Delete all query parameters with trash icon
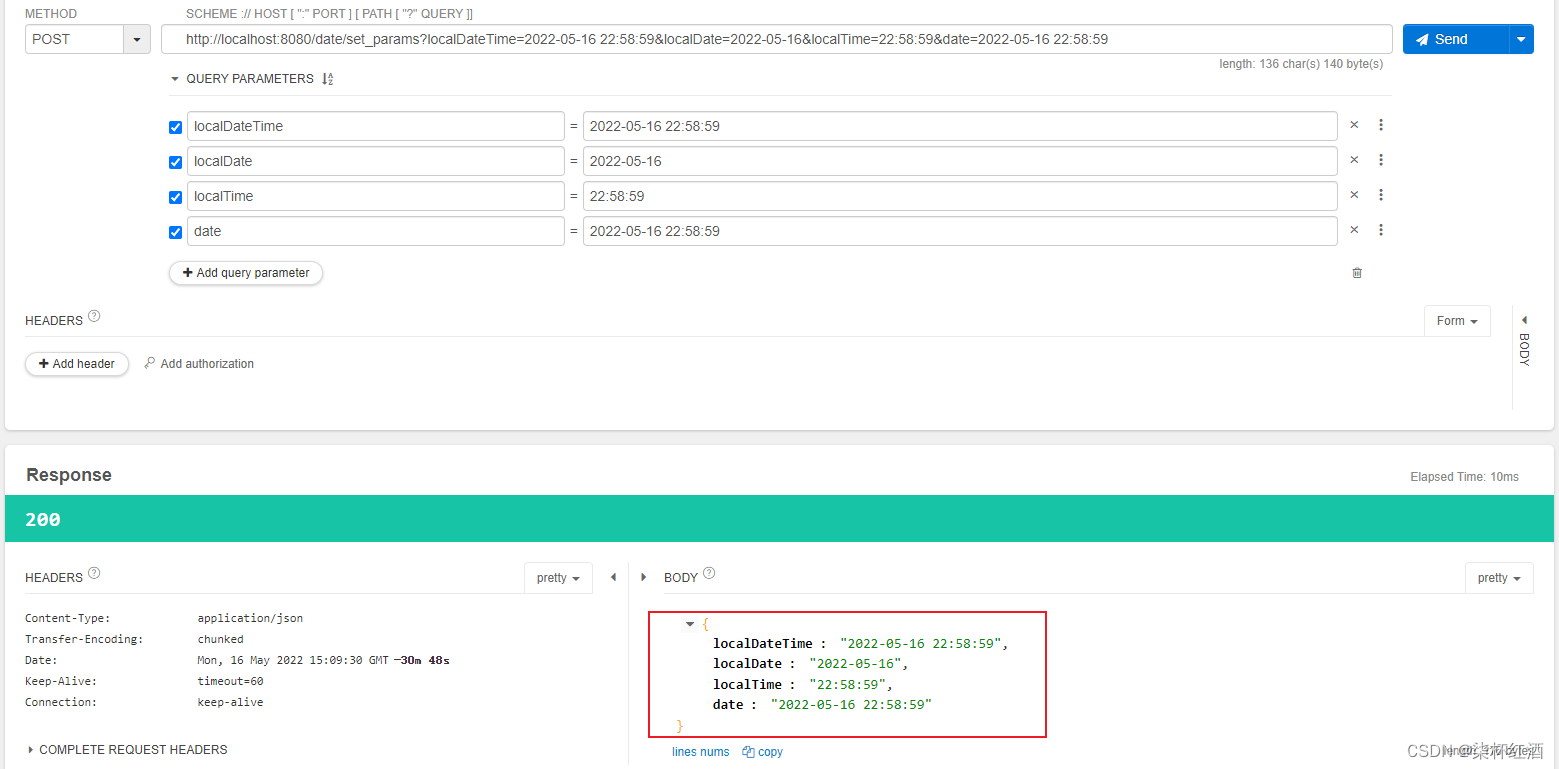The width and height of the screenshot is (1559, 769). pos(1357,273)
